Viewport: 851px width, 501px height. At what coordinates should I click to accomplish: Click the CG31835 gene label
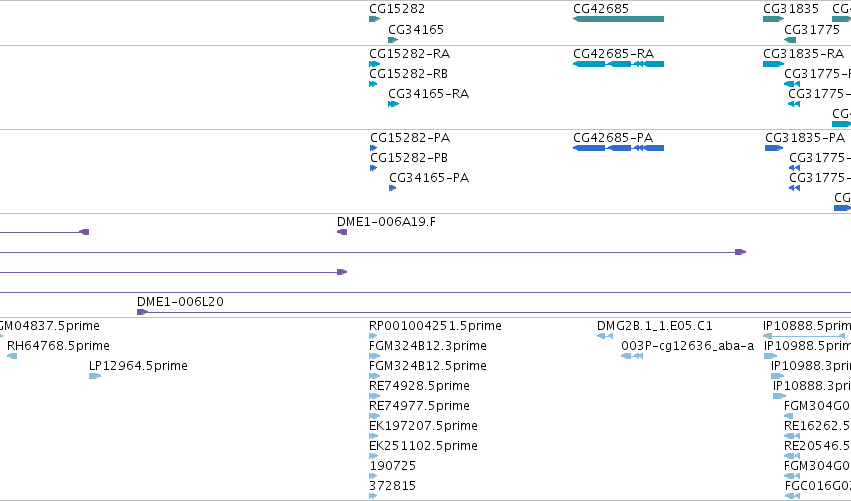click(x=791, y=9)
